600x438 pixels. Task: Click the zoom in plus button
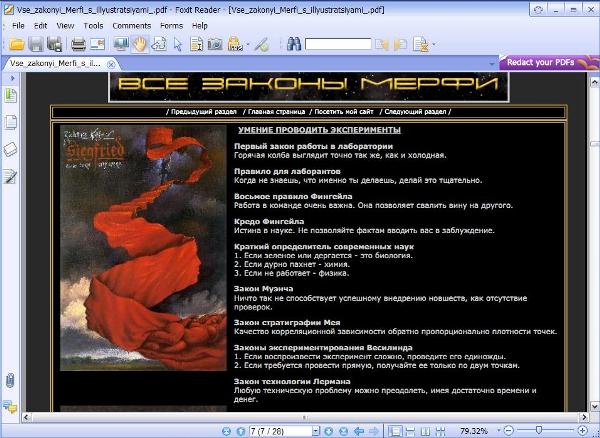click(x=582, y=431)
